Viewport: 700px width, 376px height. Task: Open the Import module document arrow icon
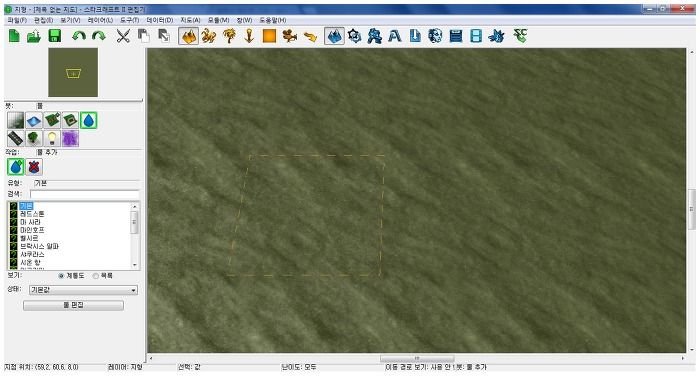(x=415, y=36)
